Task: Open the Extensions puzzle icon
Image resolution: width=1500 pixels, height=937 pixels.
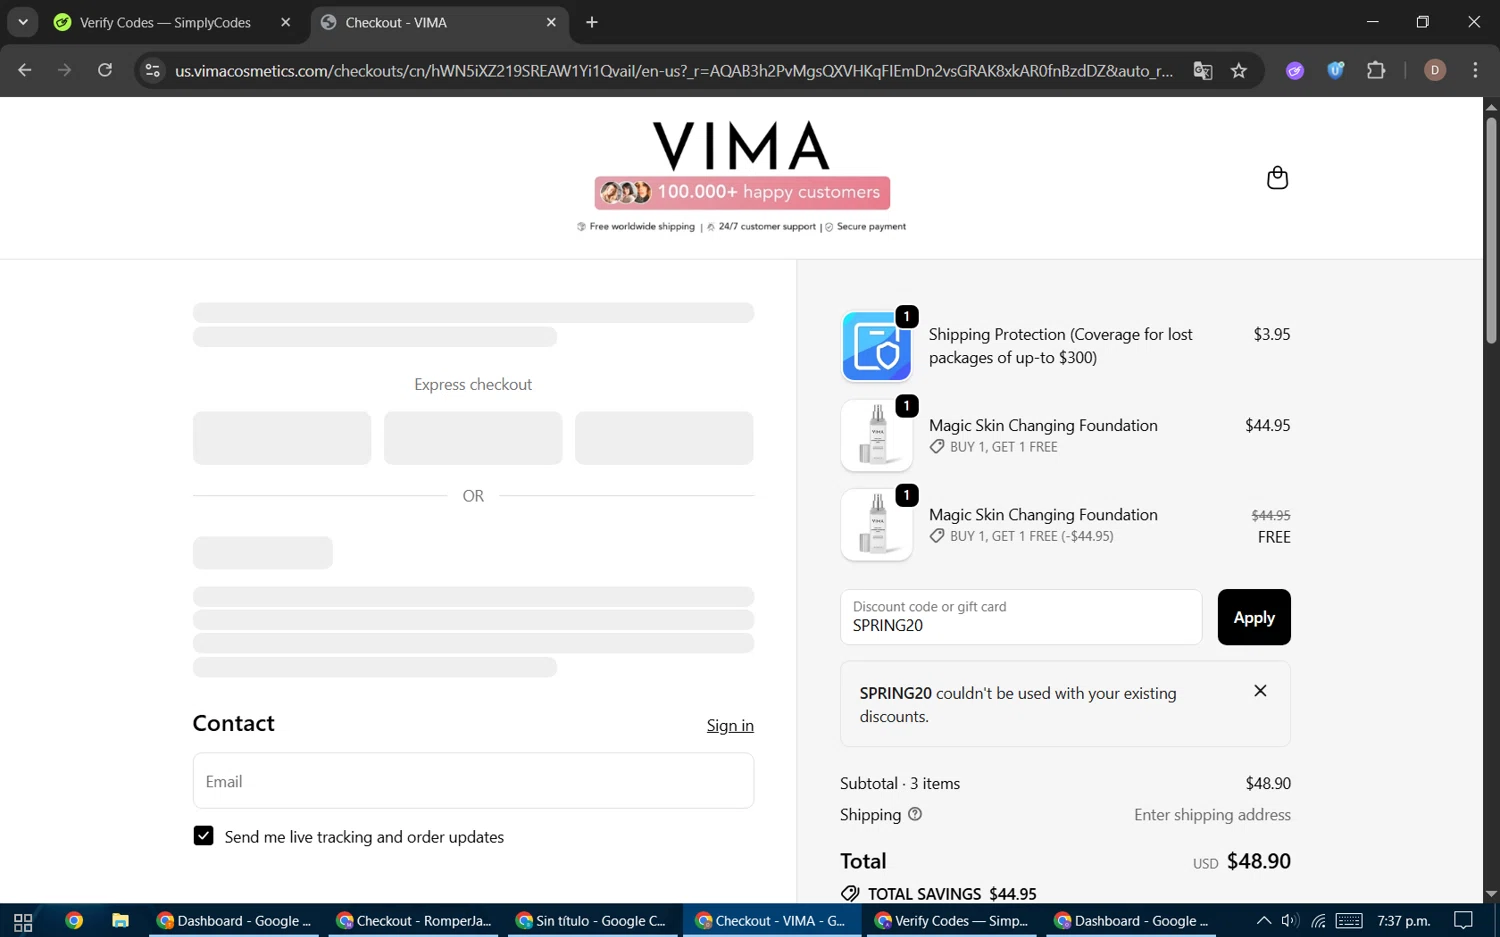Action: pyautogui.click(x=1376, y=70)
